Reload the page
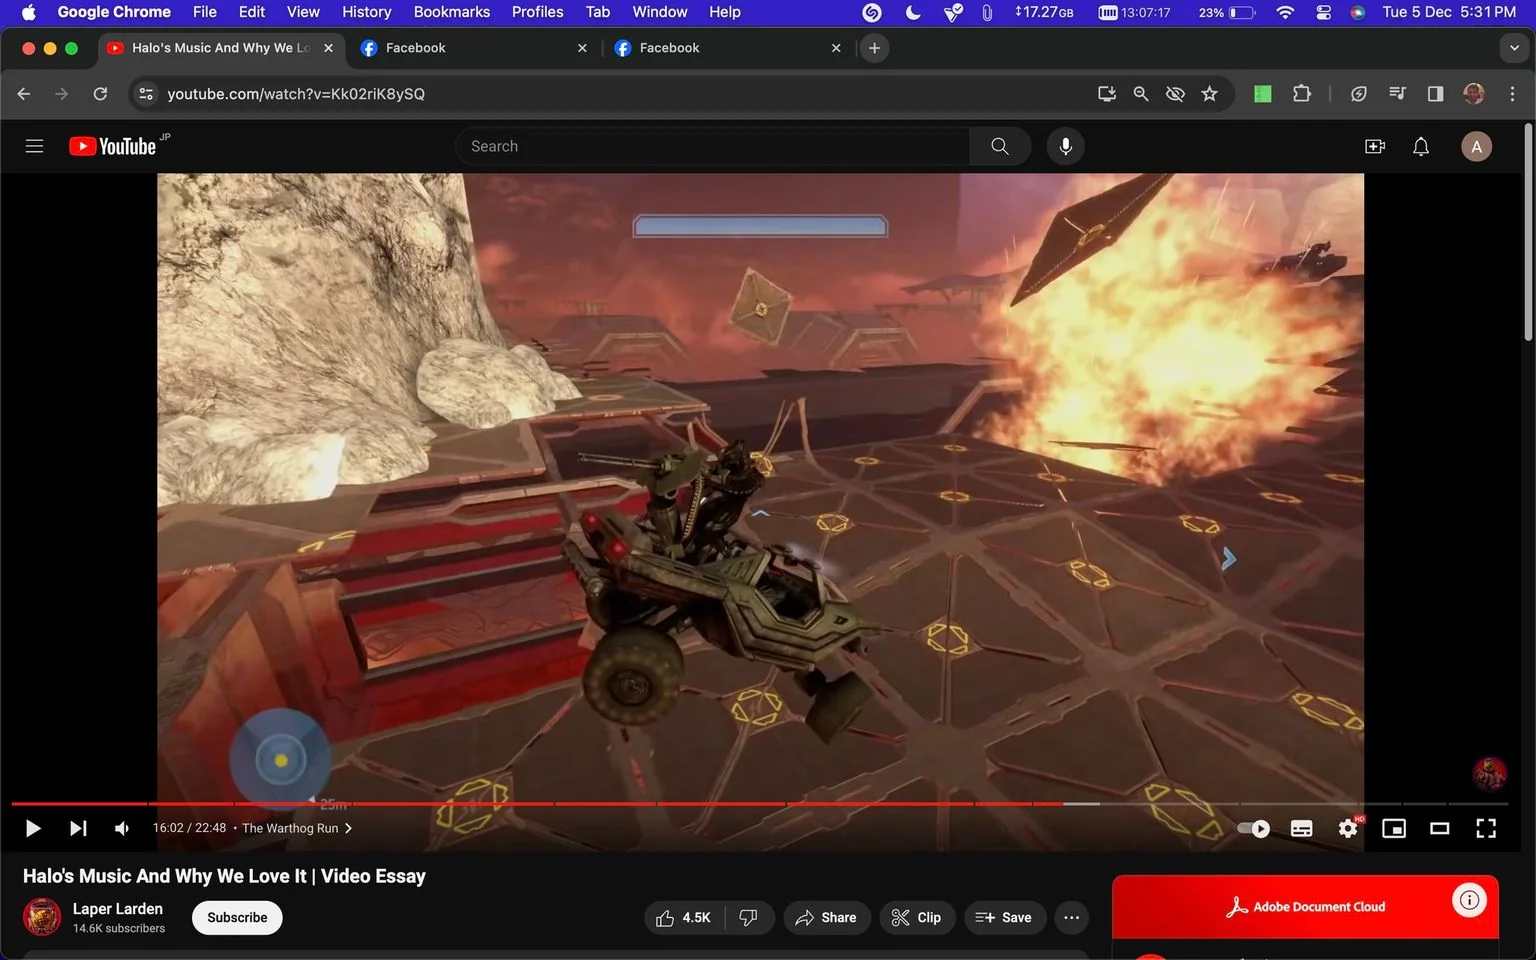 point(100,93)
